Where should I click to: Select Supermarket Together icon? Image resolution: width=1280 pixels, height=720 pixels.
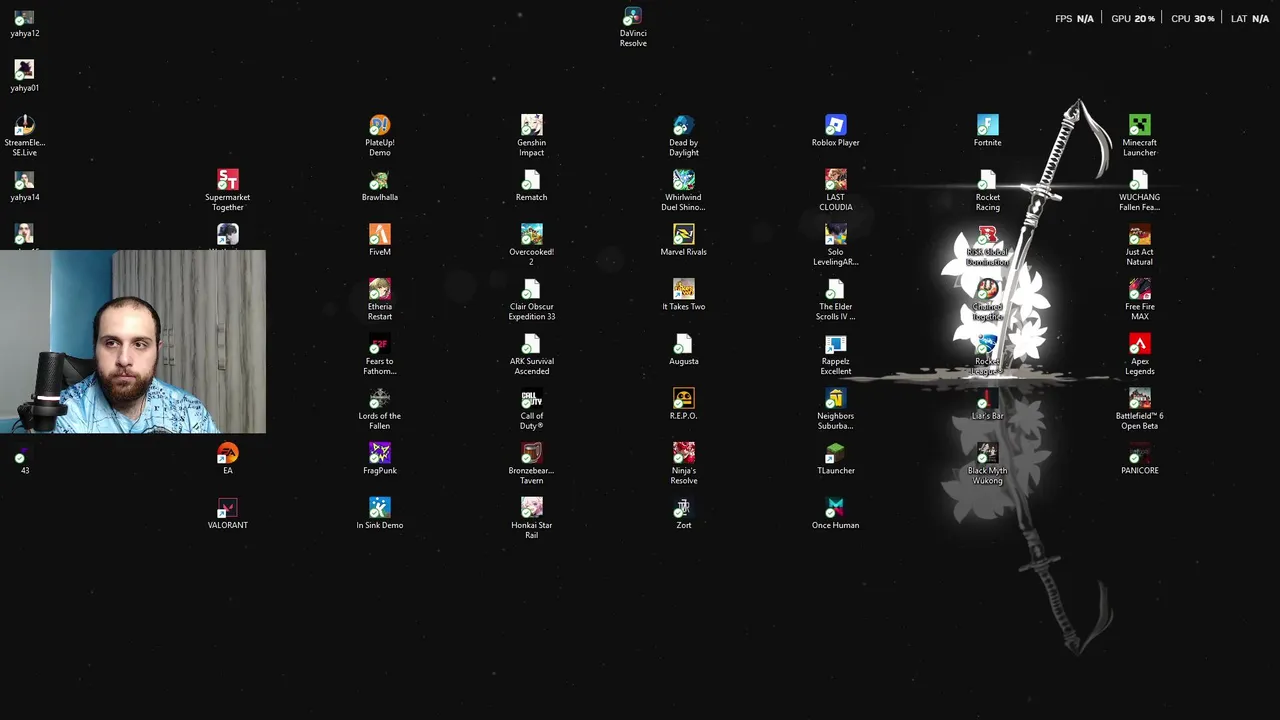tap(228, 190)
